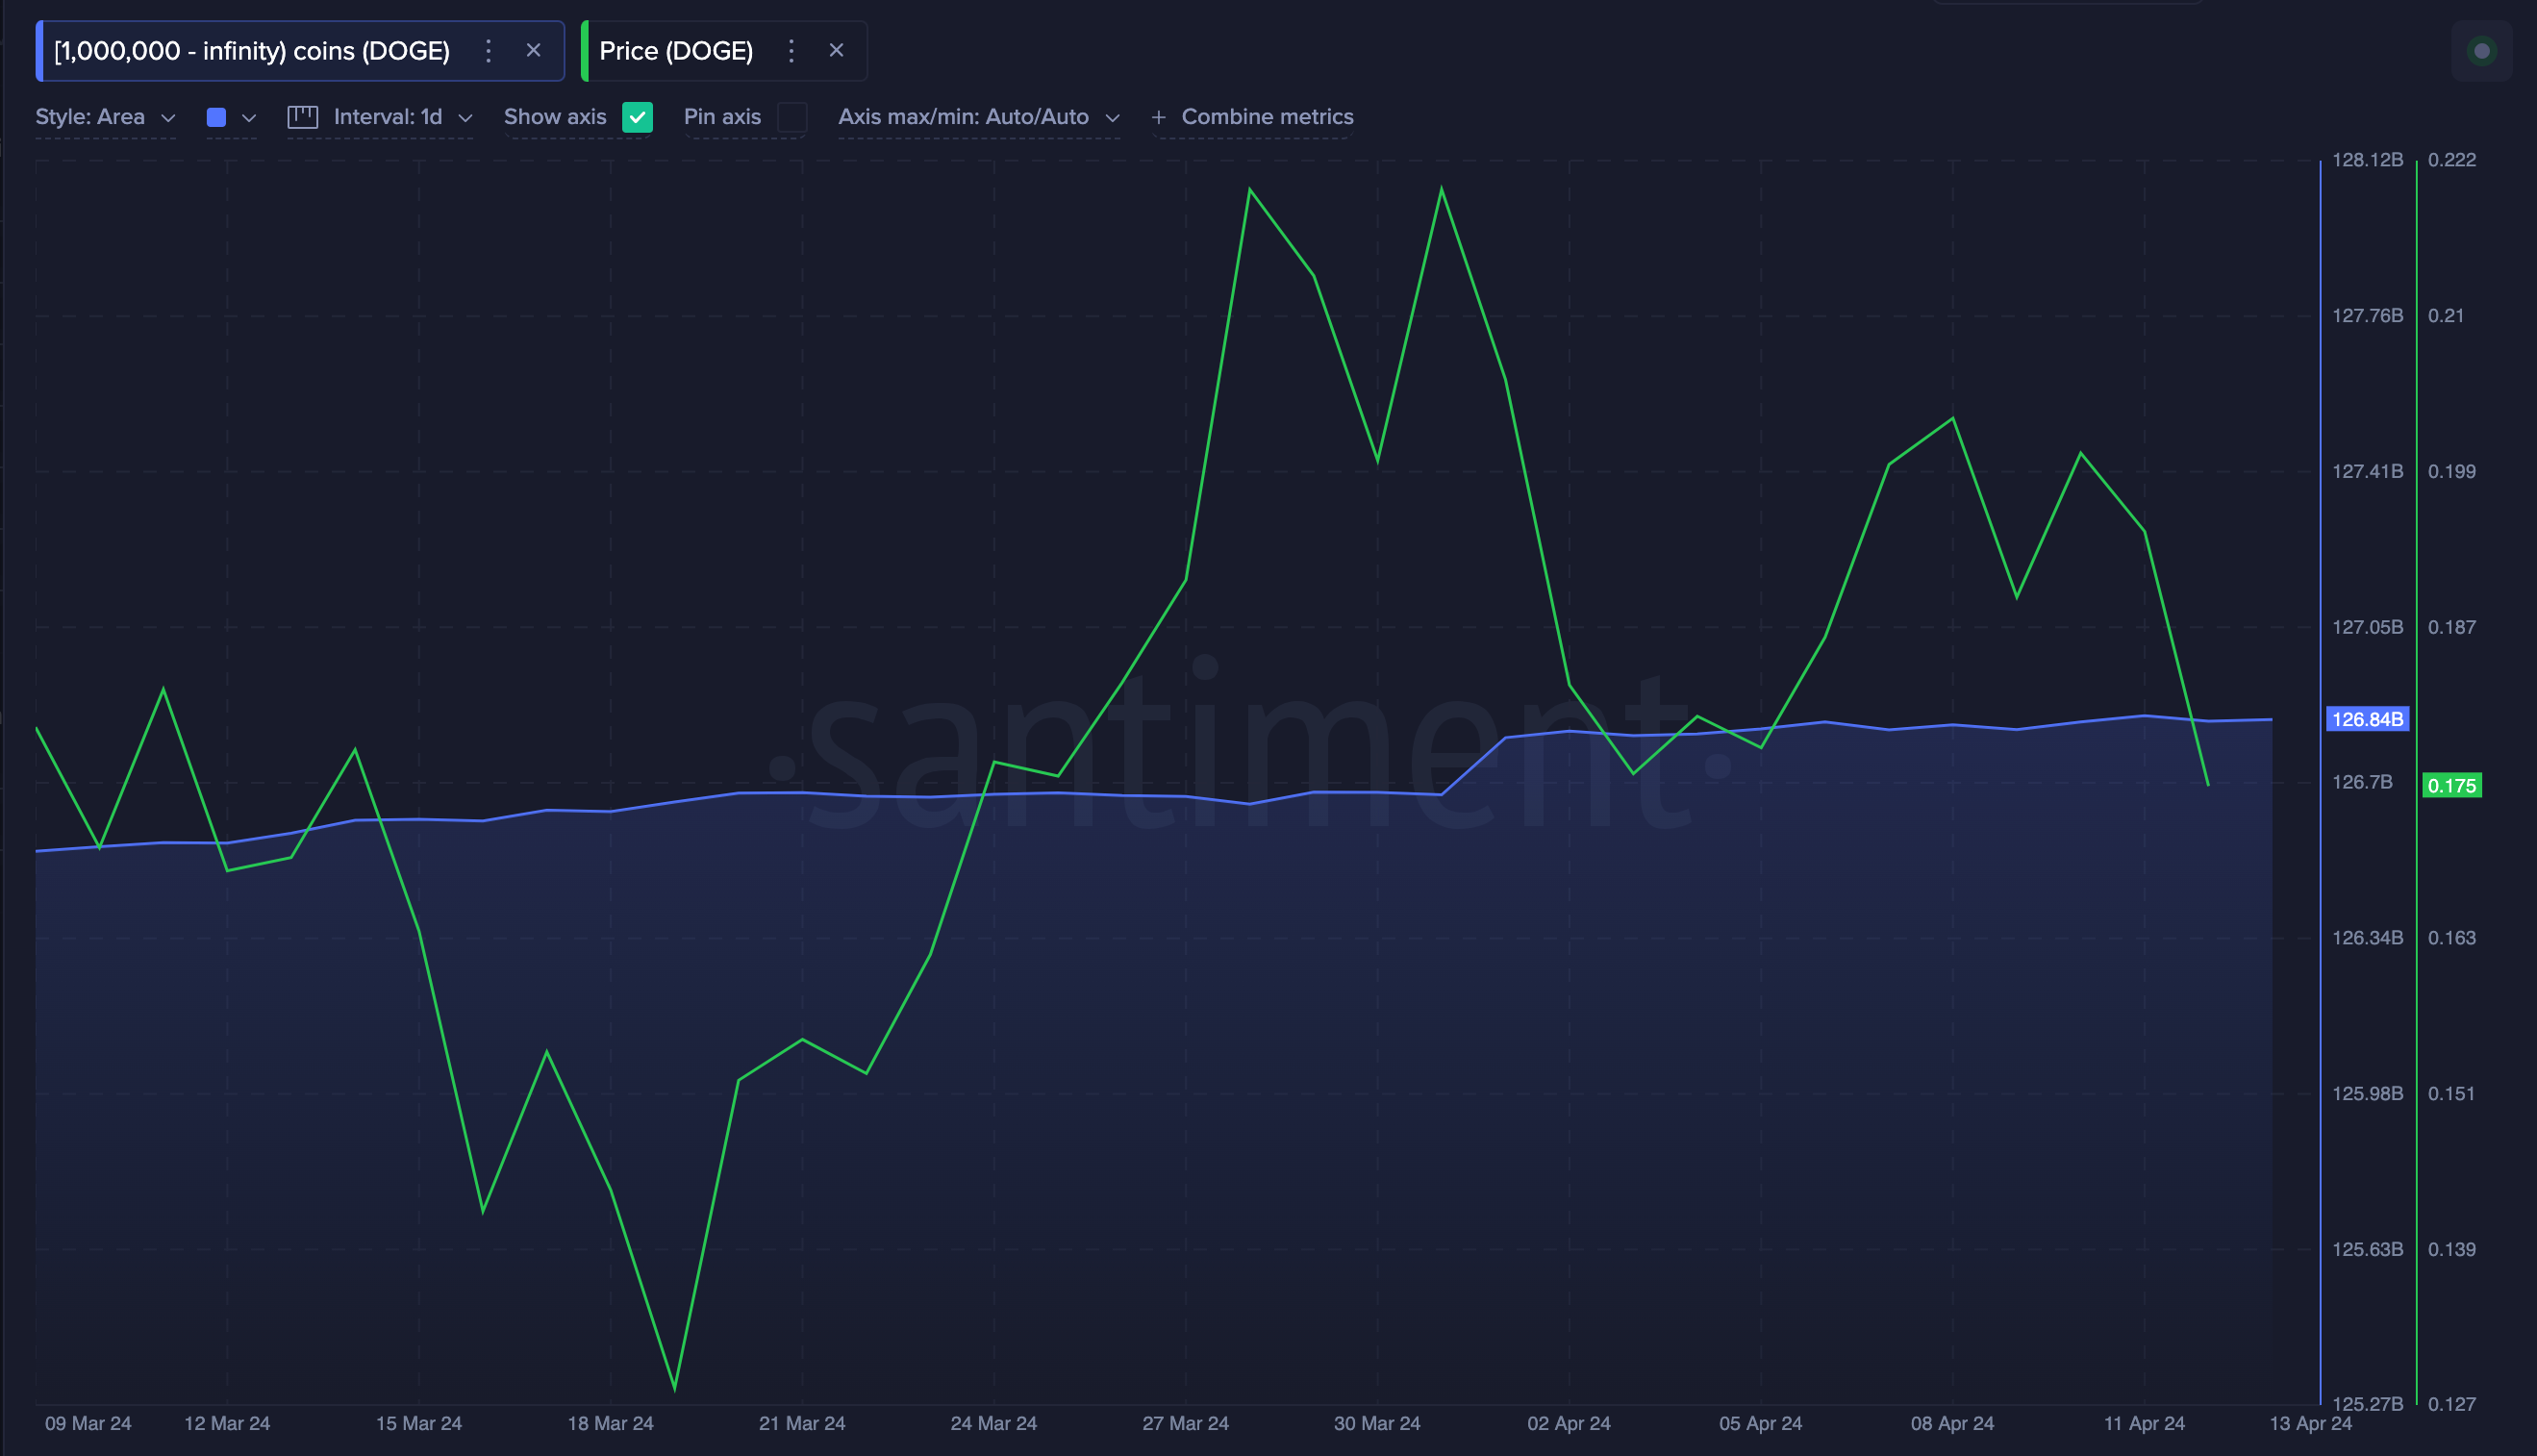Click the highlighted 126.84B axis value

2367,719
